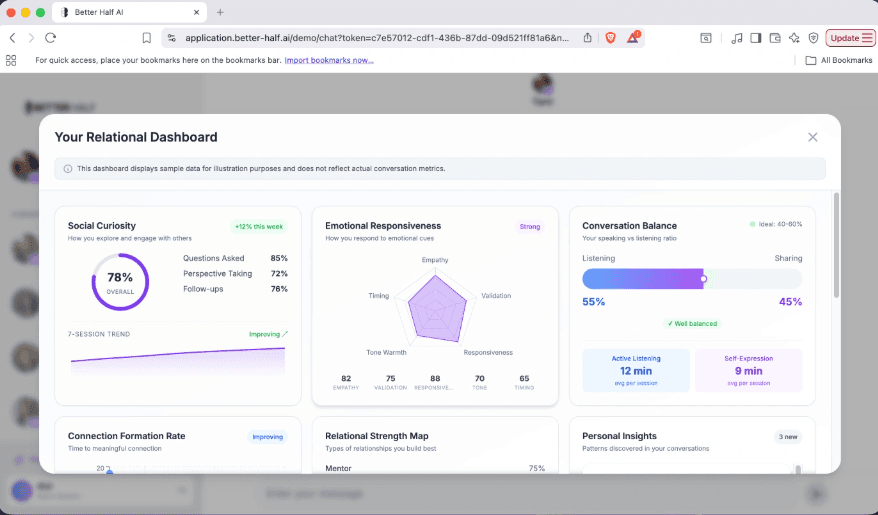
Task: Click the Improving badge on Connection Formation Rate
Action: click(267, 437)
